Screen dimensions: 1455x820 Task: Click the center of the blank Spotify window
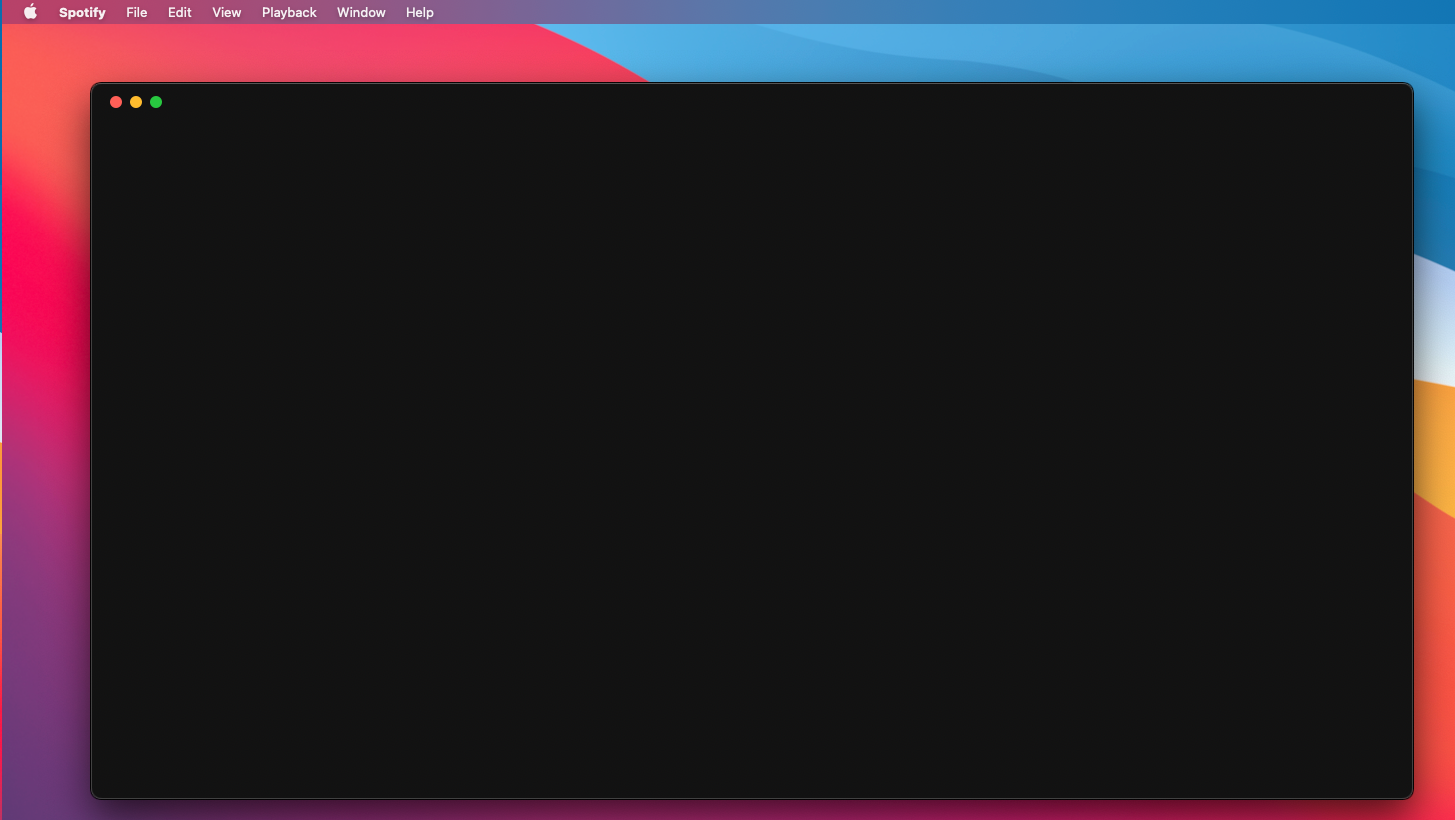click(751, 441)
